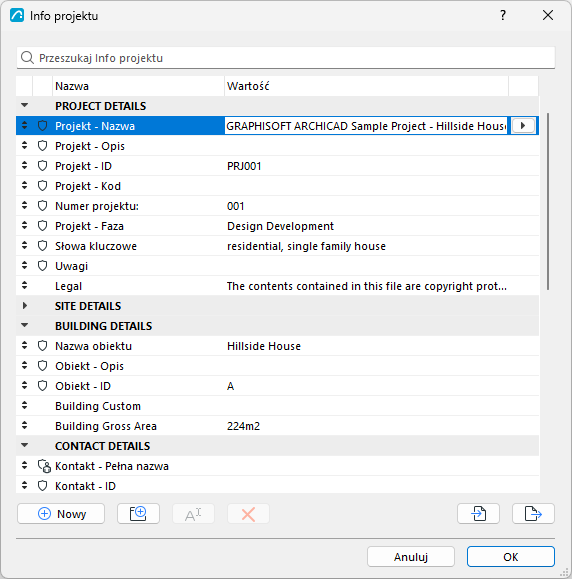Click the search magnifier icon

click(x=27, y=58)
